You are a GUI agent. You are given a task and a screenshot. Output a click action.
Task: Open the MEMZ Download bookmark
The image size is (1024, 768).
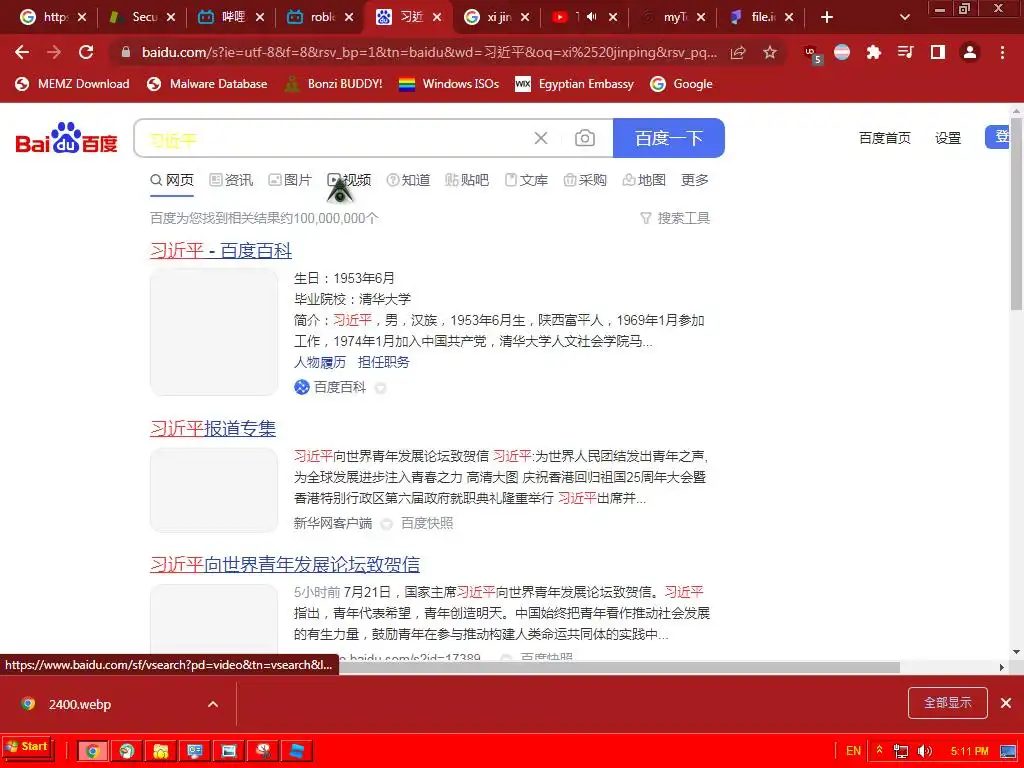tap(72, 84)
